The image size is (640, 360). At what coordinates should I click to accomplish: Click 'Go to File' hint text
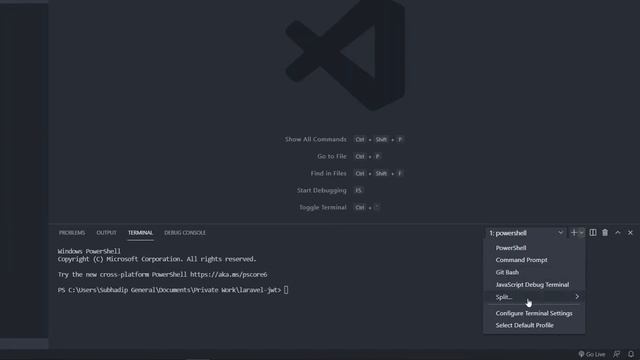click(x=332, y=156)
